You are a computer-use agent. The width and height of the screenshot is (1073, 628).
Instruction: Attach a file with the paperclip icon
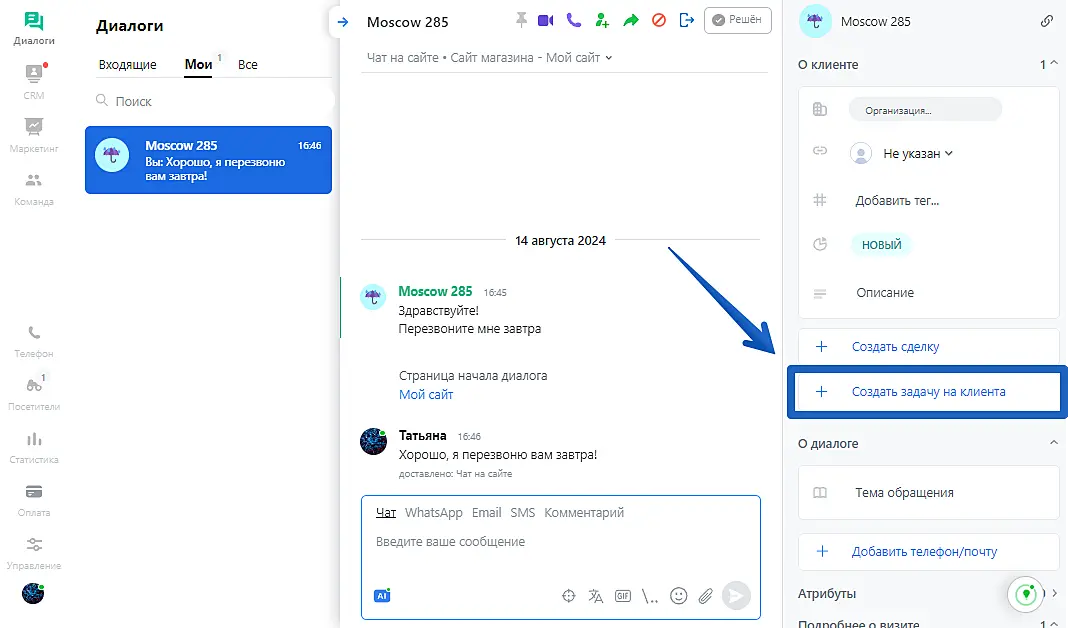point(705,596)
